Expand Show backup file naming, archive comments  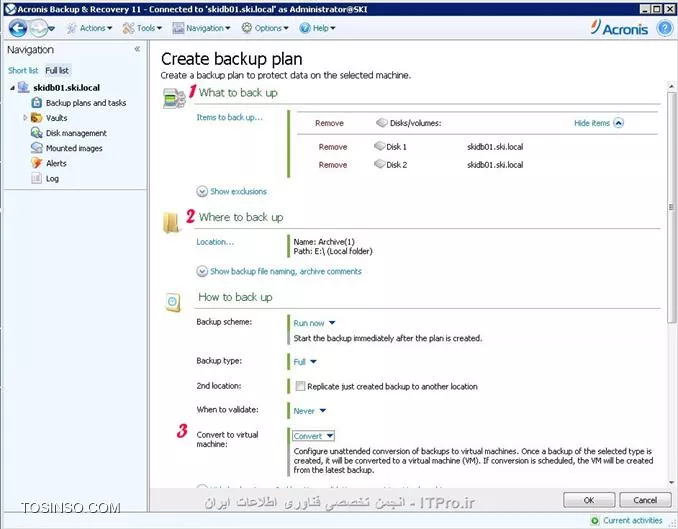point(279,271)
